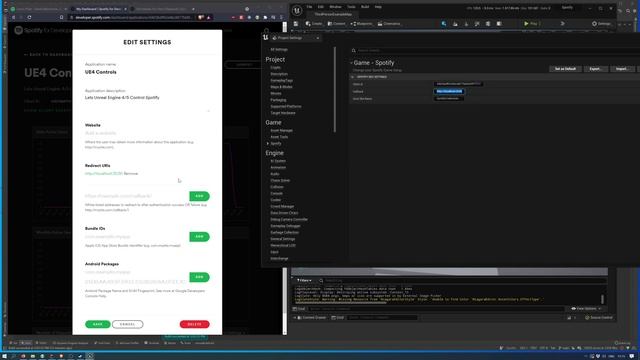Screen dimensions: 640x360
Task: Select Maps & Modes under Project
Action: click(x=281, y=87)
